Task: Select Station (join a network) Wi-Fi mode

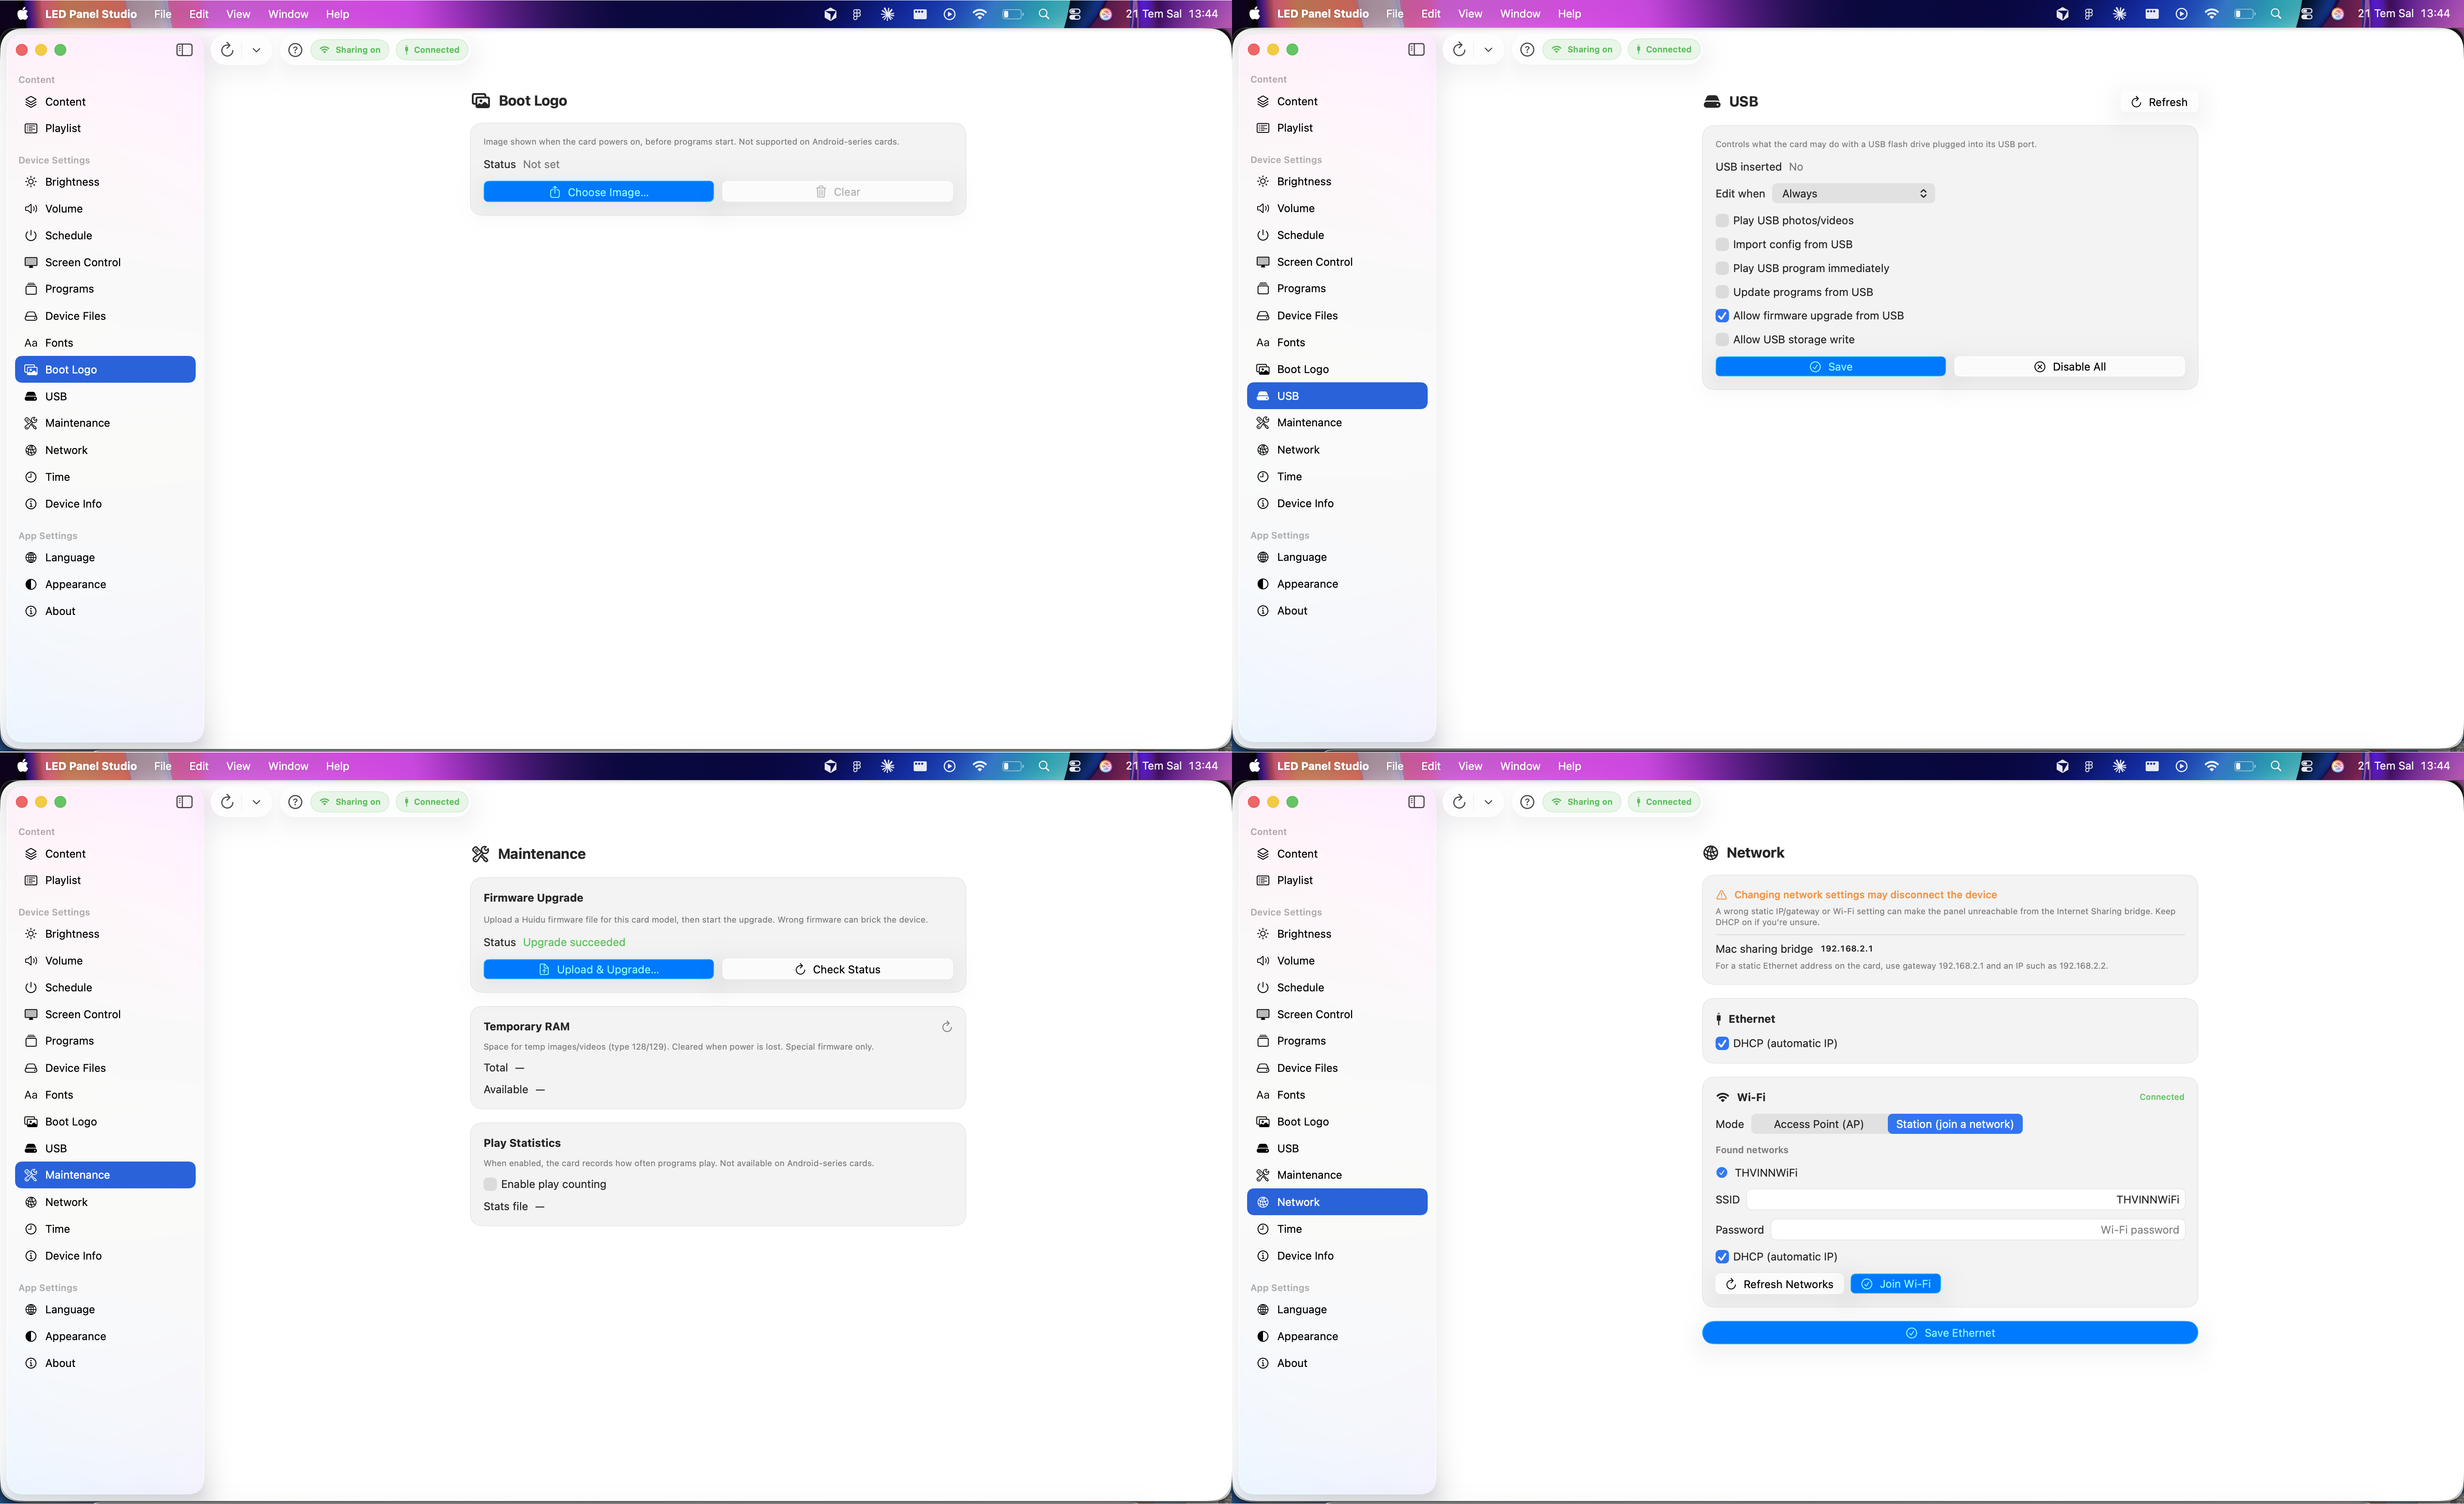Action: [x=1954, y=1124]
